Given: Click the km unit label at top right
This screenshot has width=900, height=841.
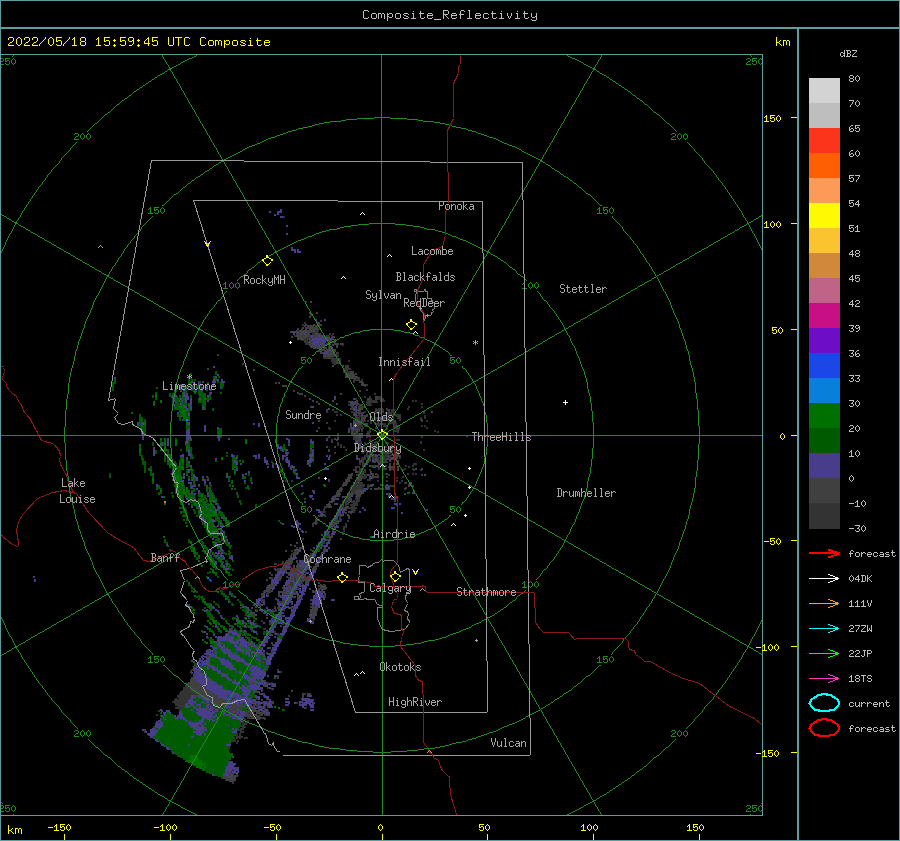Looking at the screenshot, I should (x=782, y=41).
